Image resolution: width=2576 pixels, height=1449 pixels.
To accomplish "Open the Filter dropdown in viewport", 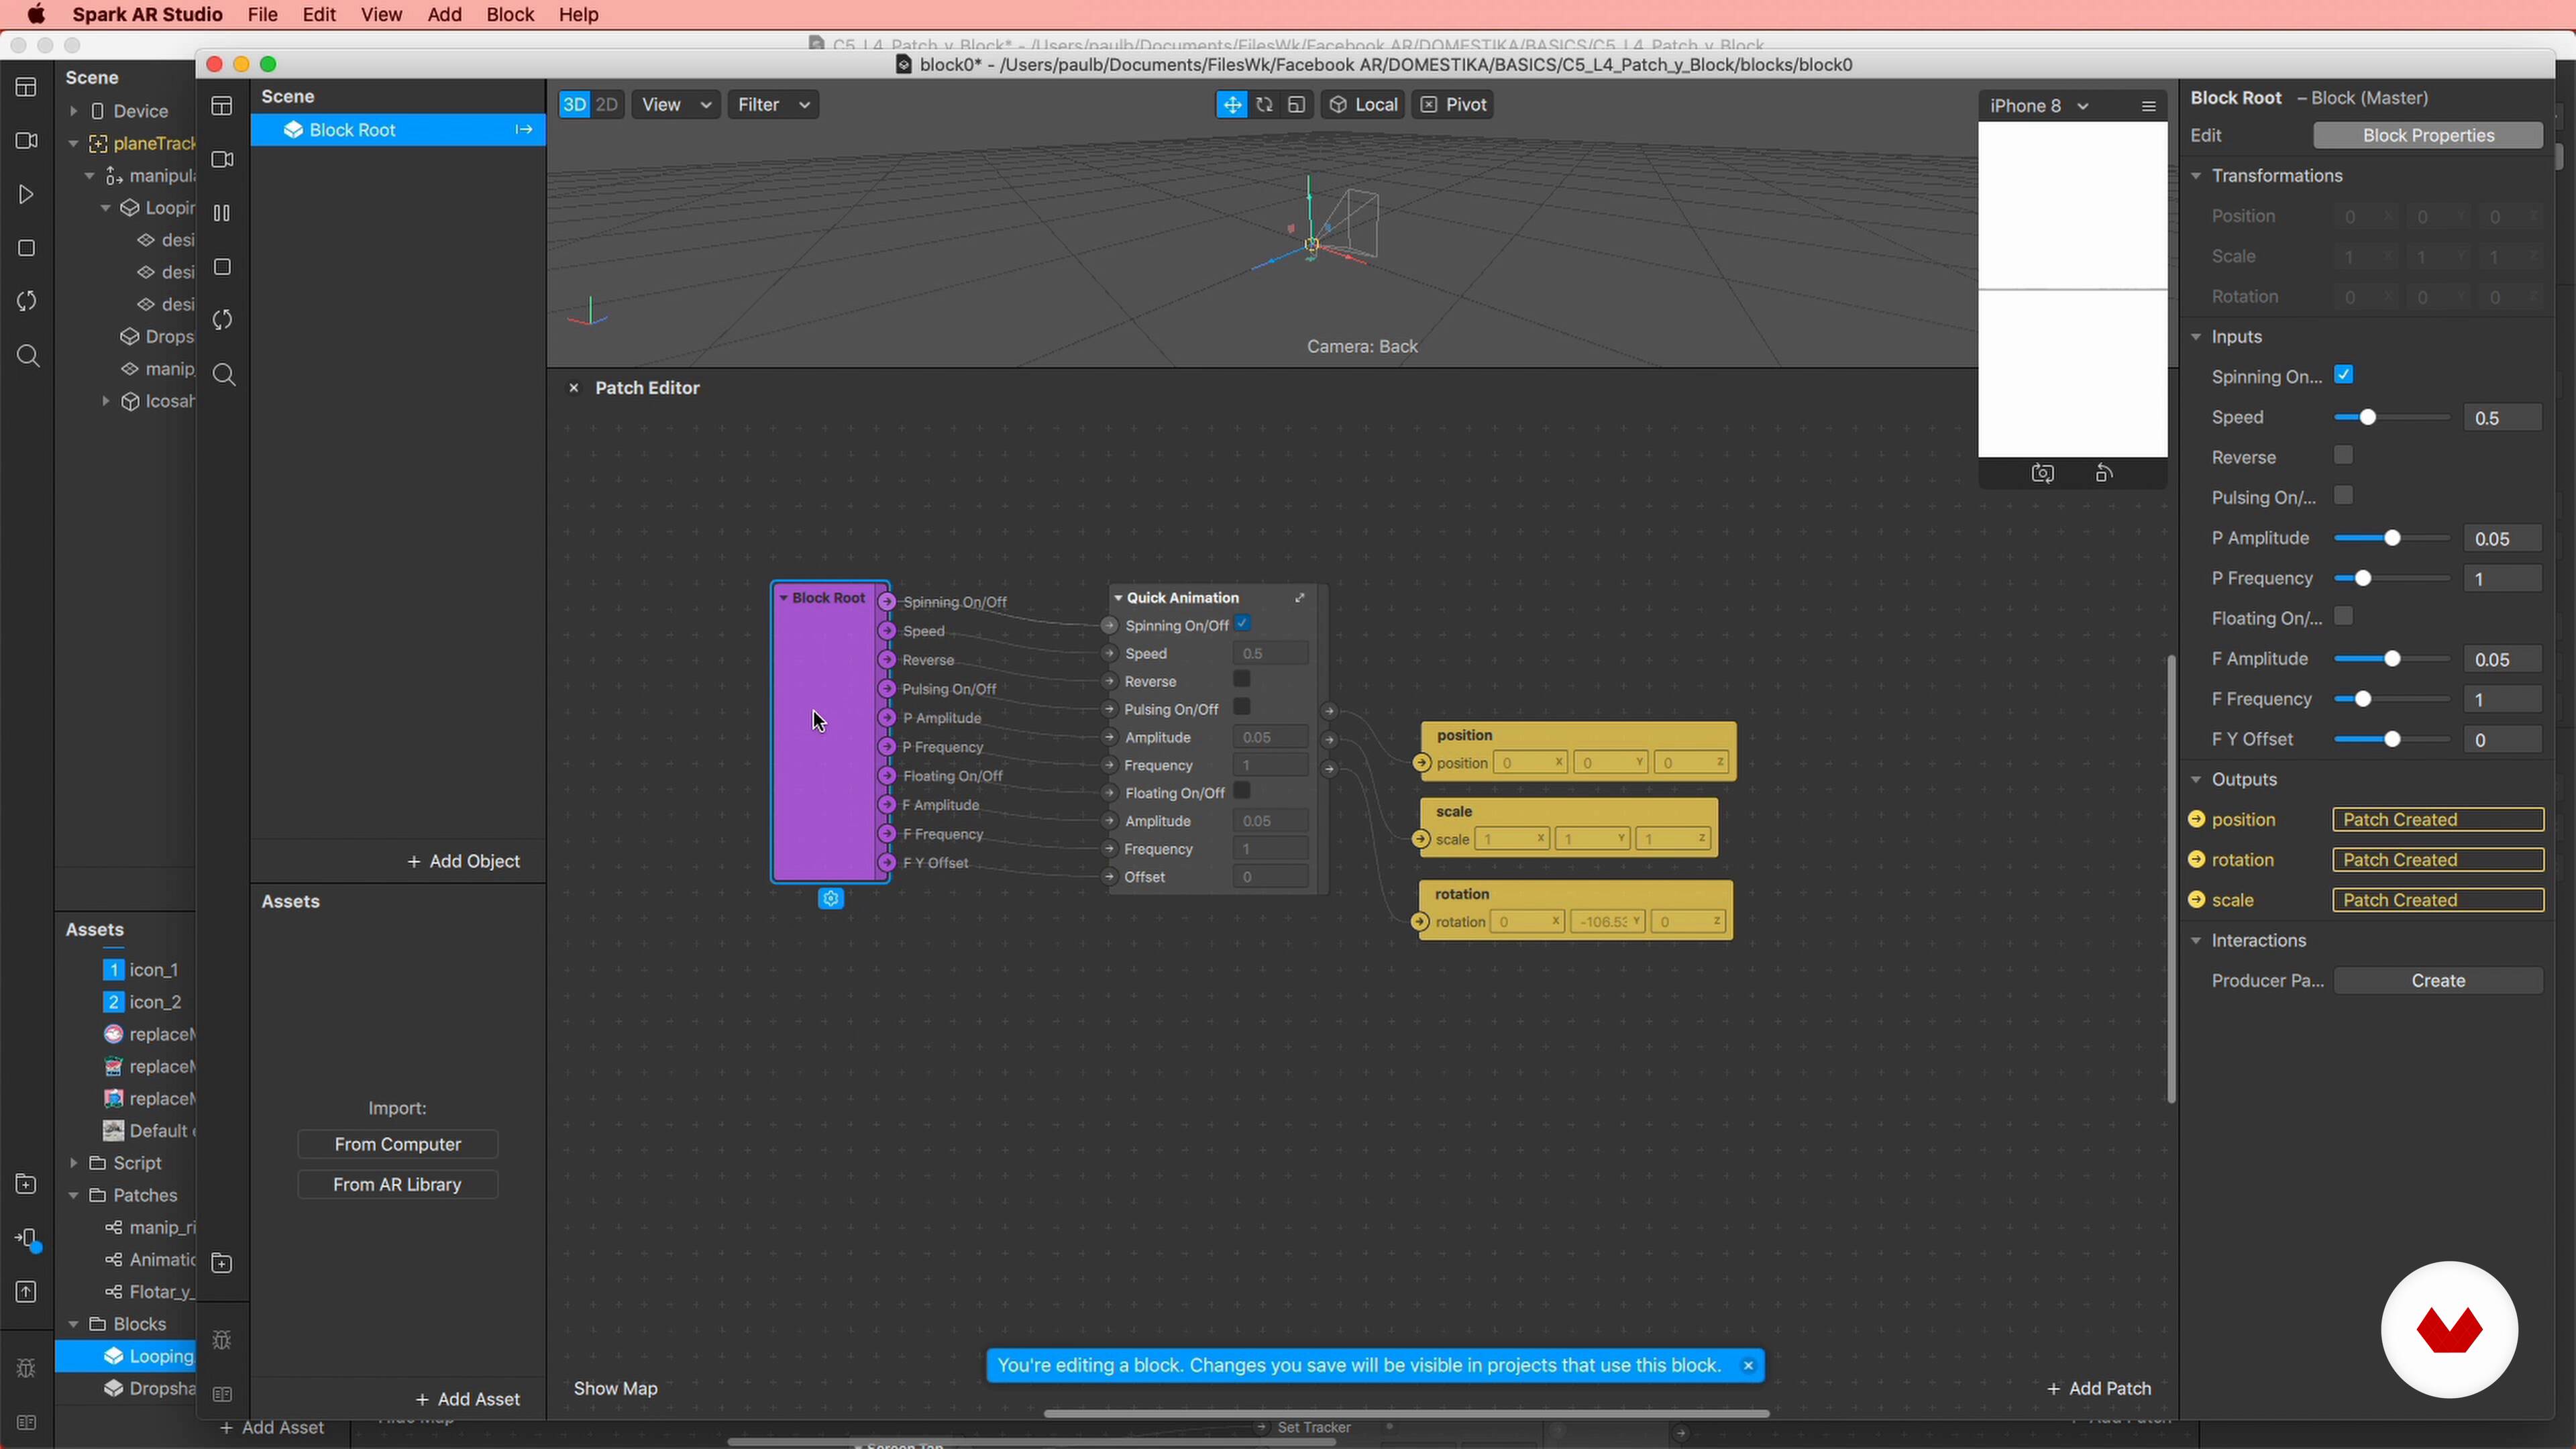I will coord(773,105).
